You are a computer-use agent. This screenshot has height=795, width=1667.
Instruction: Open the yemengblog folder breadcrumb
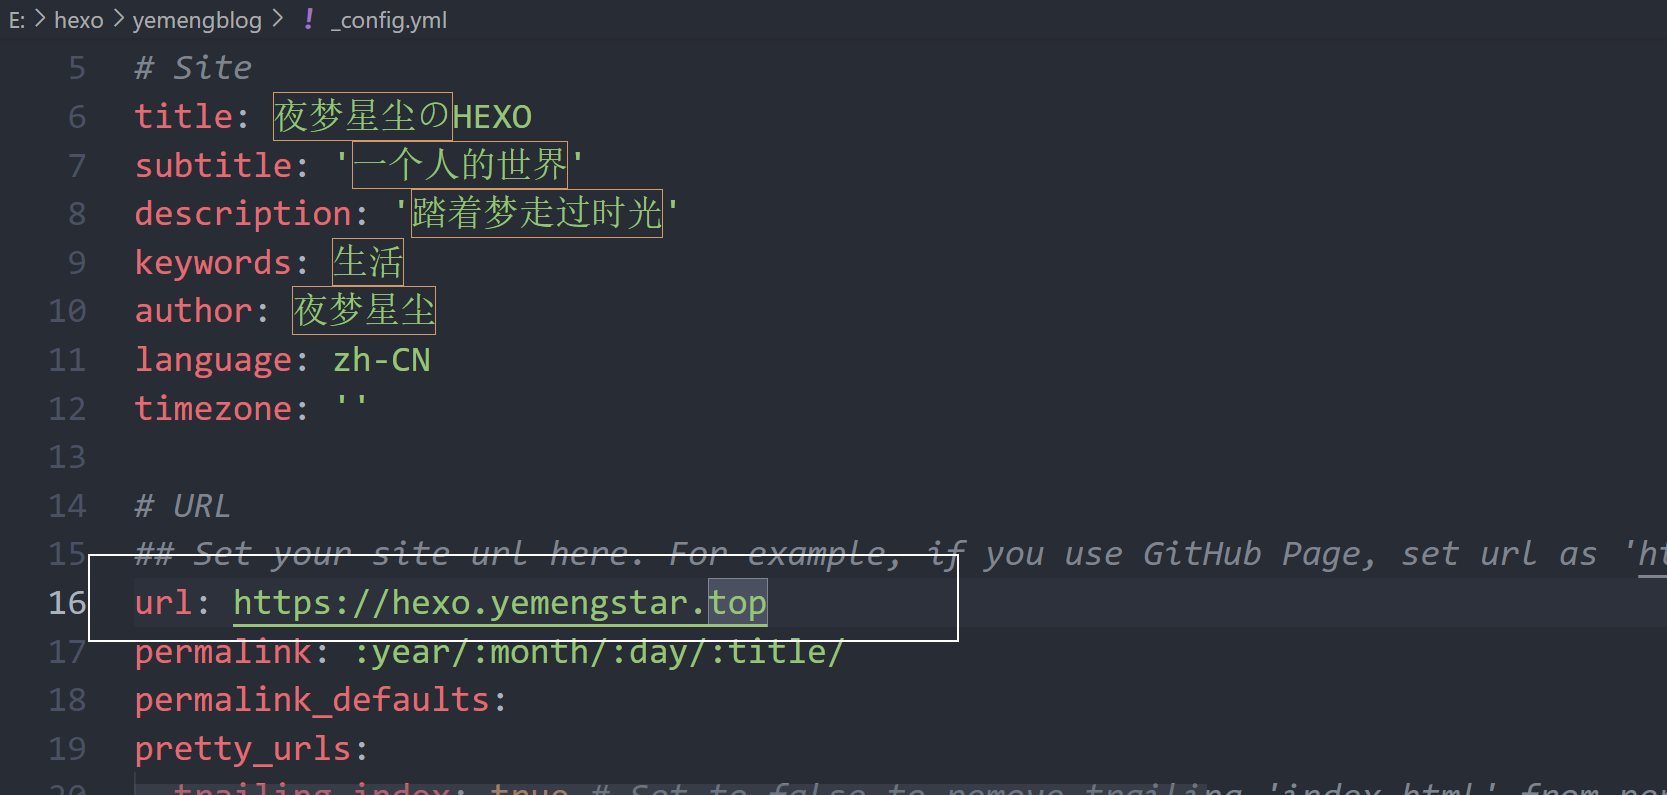(197, 20)
